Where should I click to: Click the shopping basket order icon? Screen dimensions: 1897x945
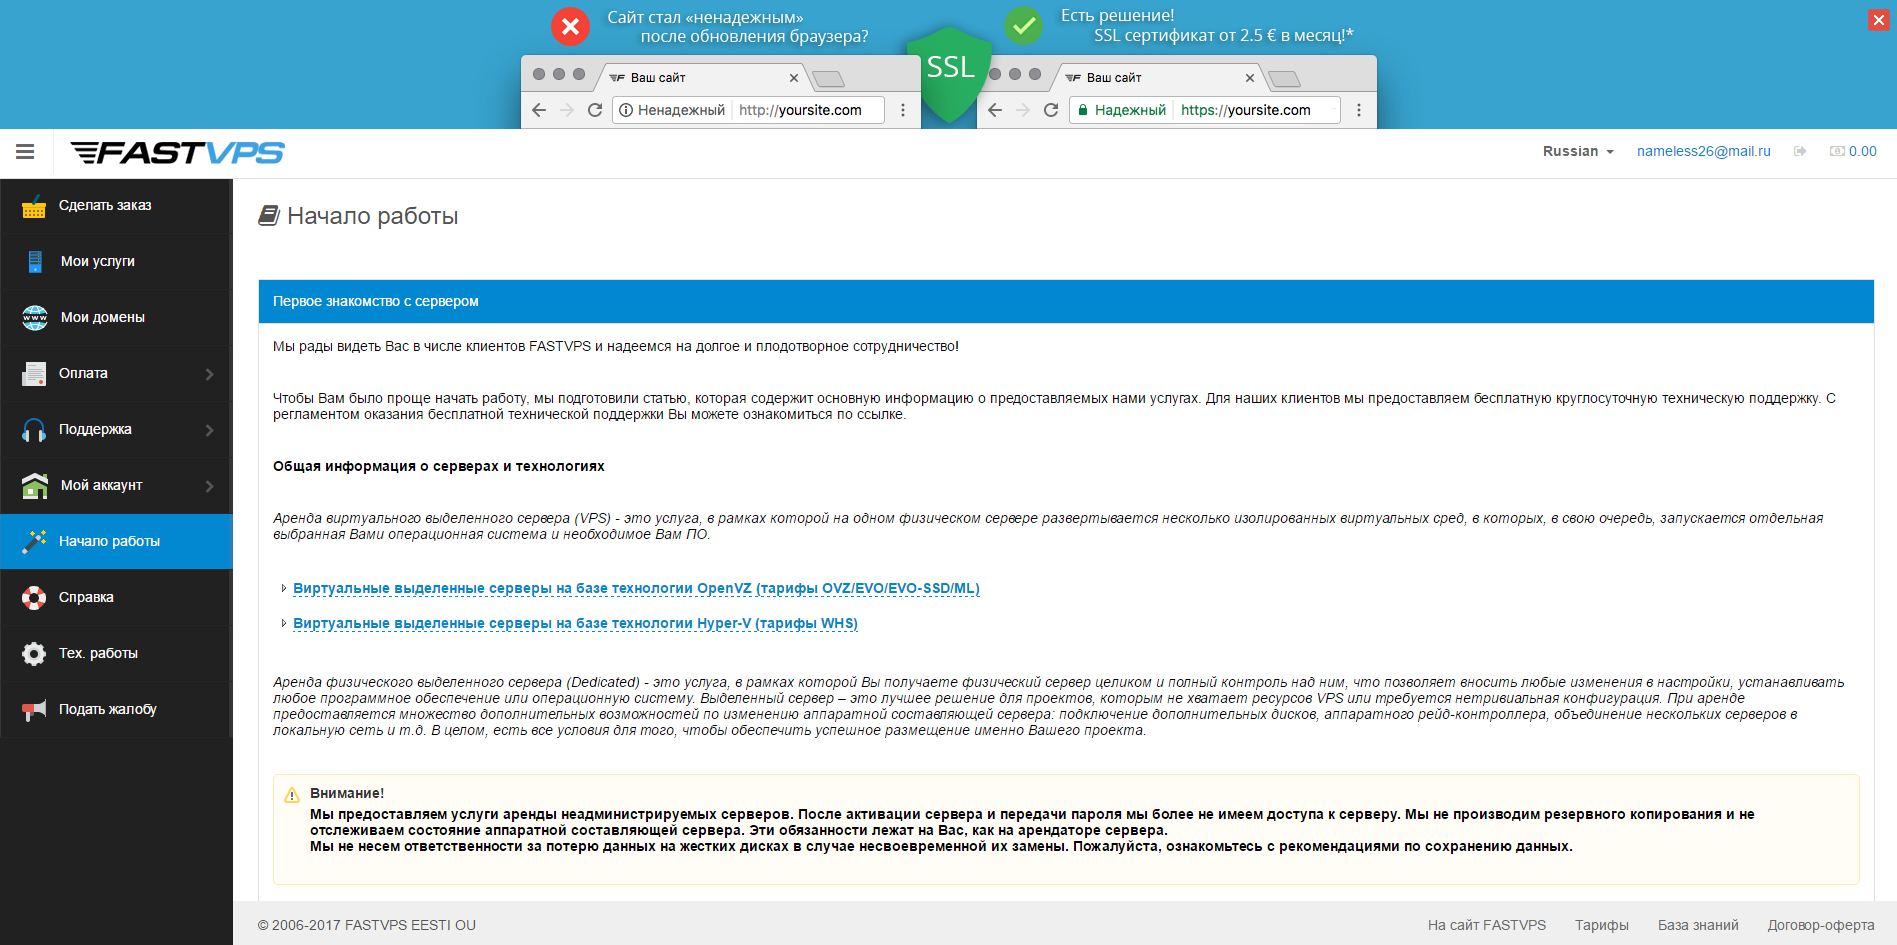(x=34, y=206)
